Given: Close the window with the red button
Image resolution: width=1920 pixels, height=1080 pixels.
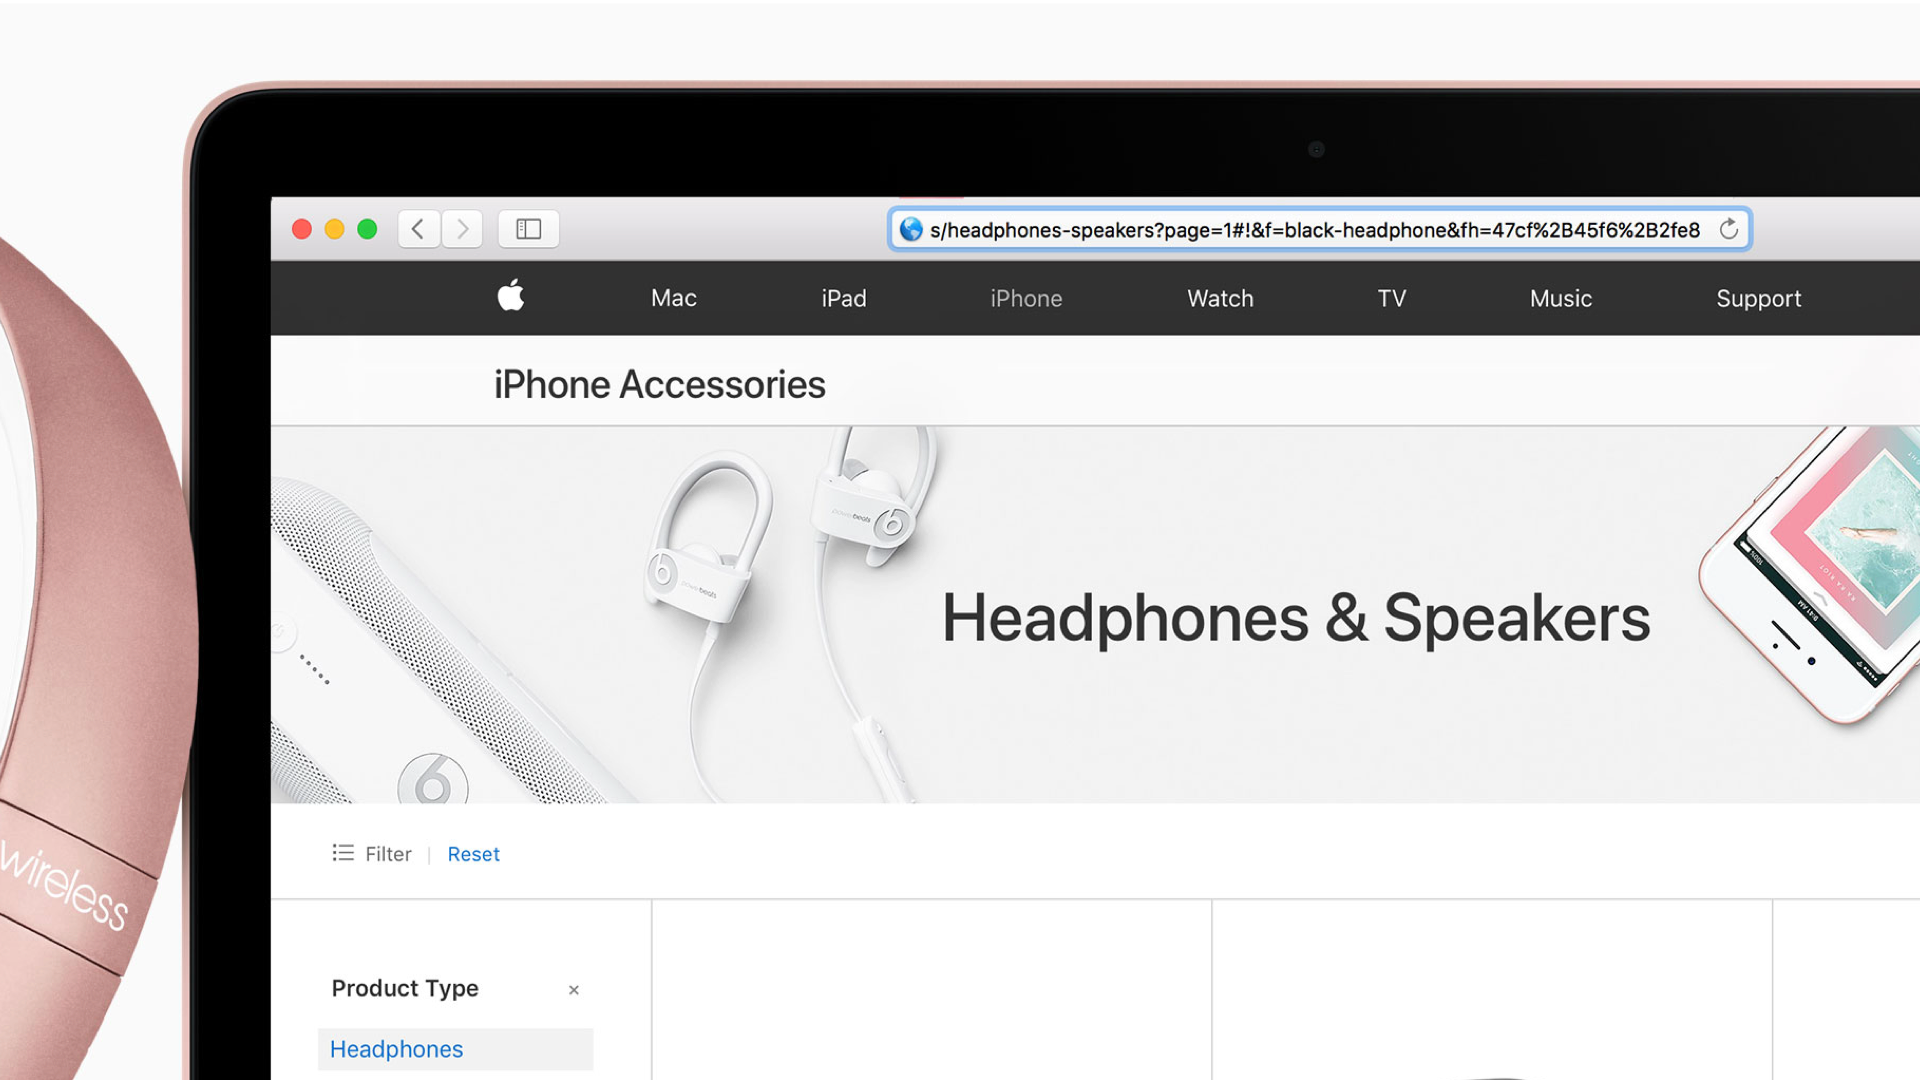Looking at the screenshot, I should click(302, 229).
